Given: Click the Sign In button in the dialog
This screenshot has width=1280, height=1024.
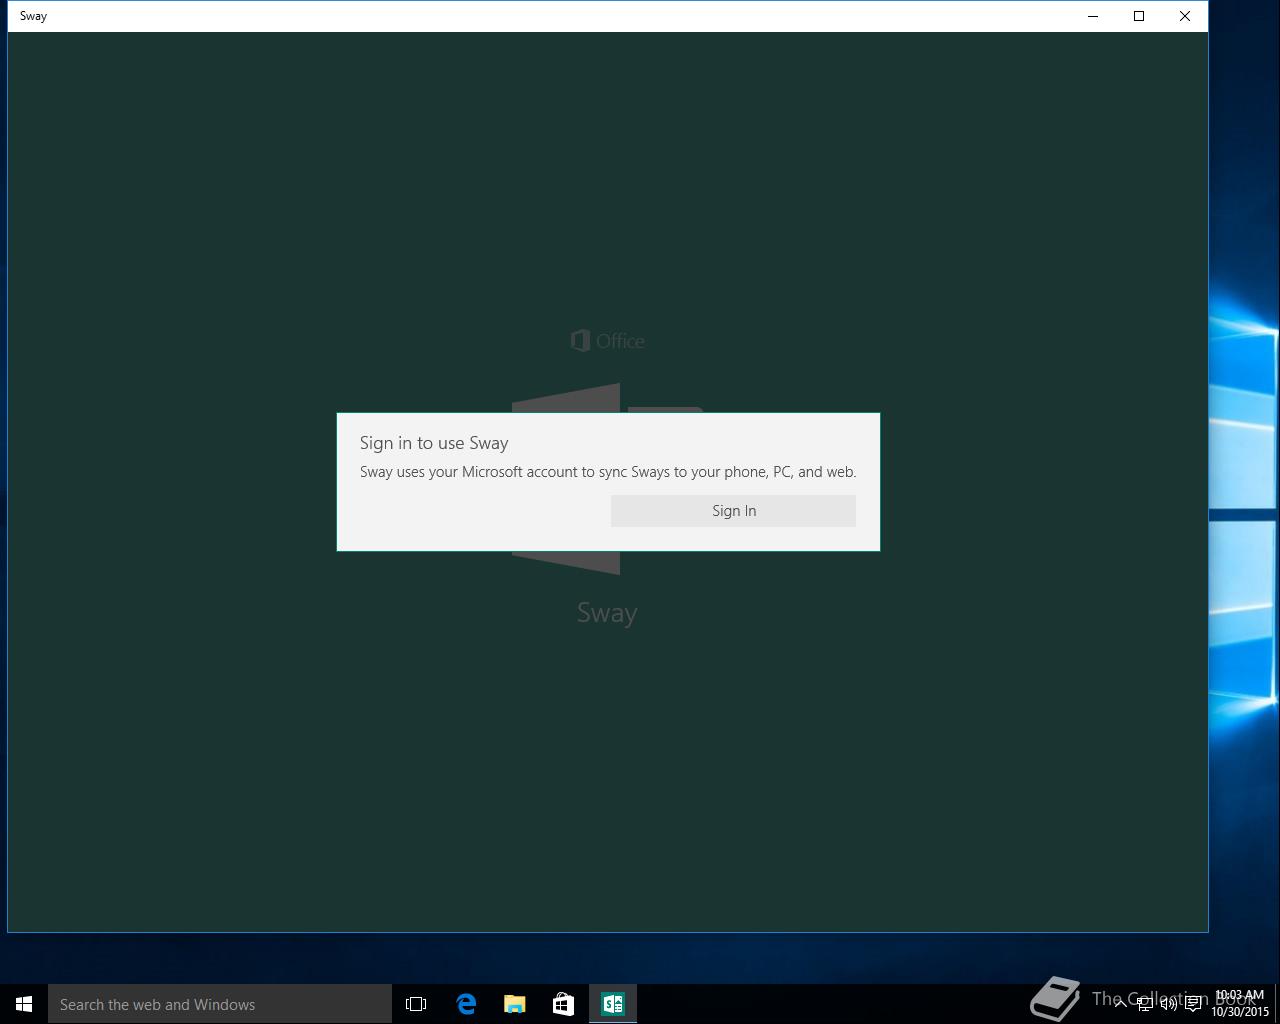Looking at the screenshot, I should (x=733, y=511).
